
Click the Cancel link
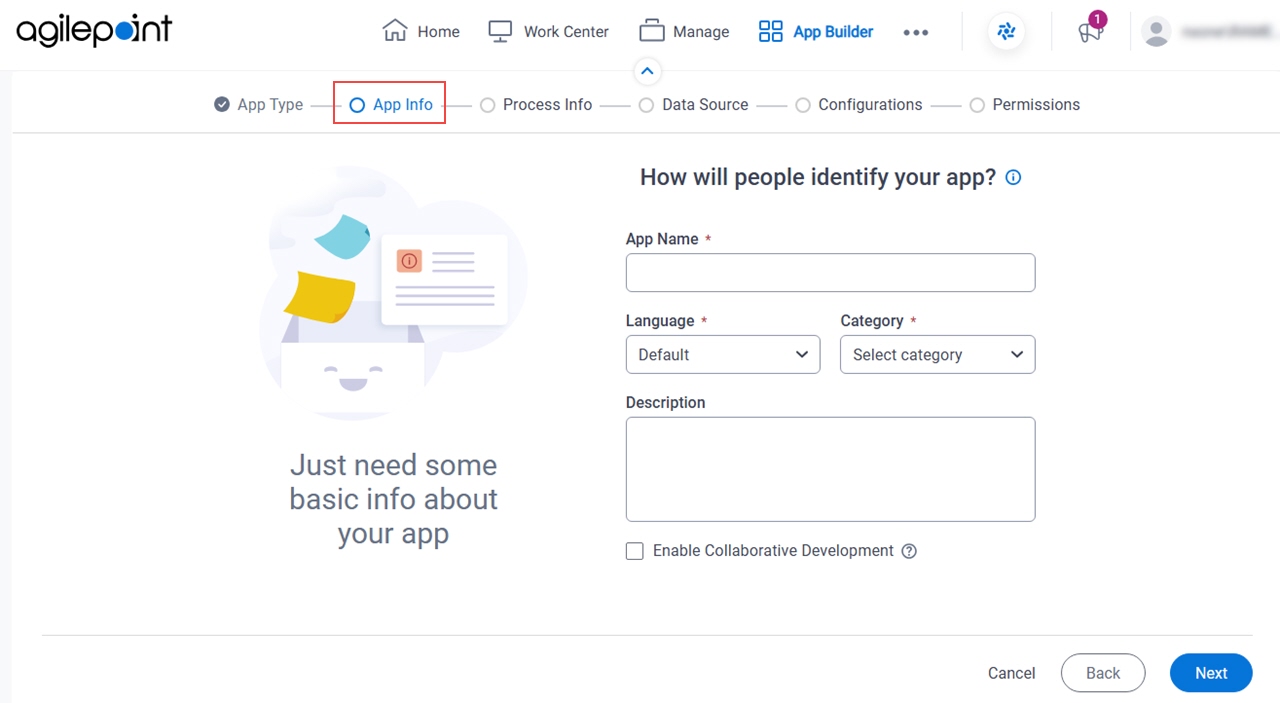(1011, 673)
